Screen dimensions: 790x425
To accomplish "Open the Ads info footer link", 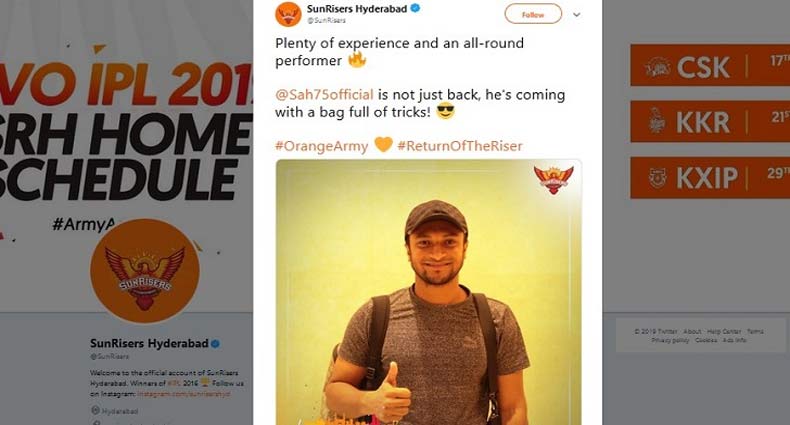I will tap(734, 340).
